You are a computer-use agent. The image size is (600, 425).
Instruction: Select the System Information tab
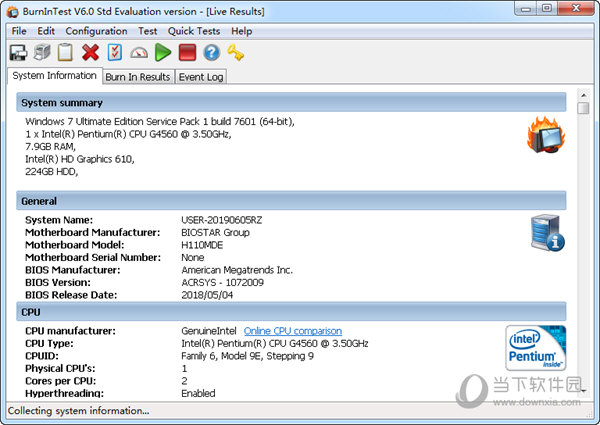point(54,76)
